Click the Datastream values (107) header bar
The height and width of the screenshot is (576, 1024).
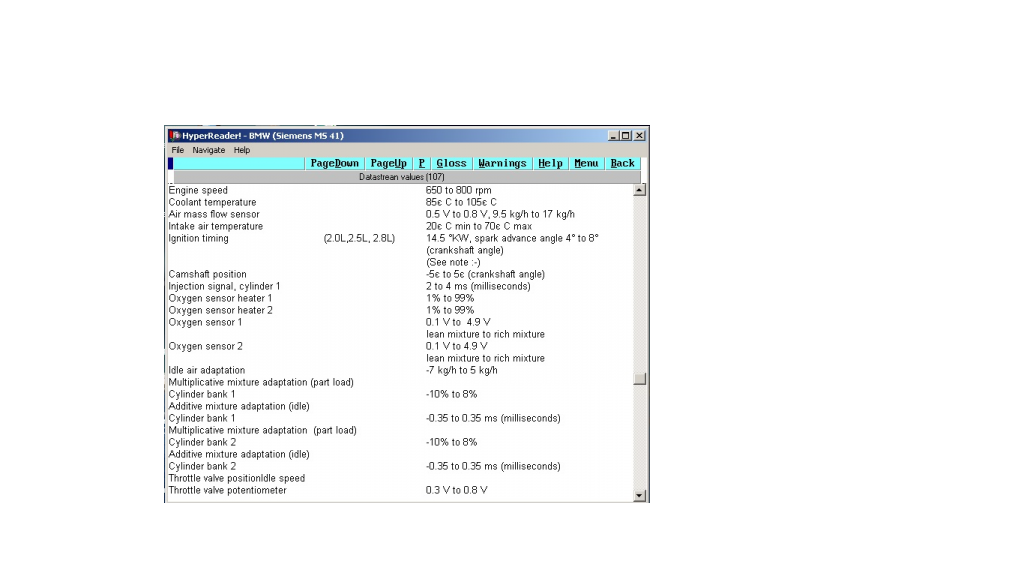(x=401, y=177)
